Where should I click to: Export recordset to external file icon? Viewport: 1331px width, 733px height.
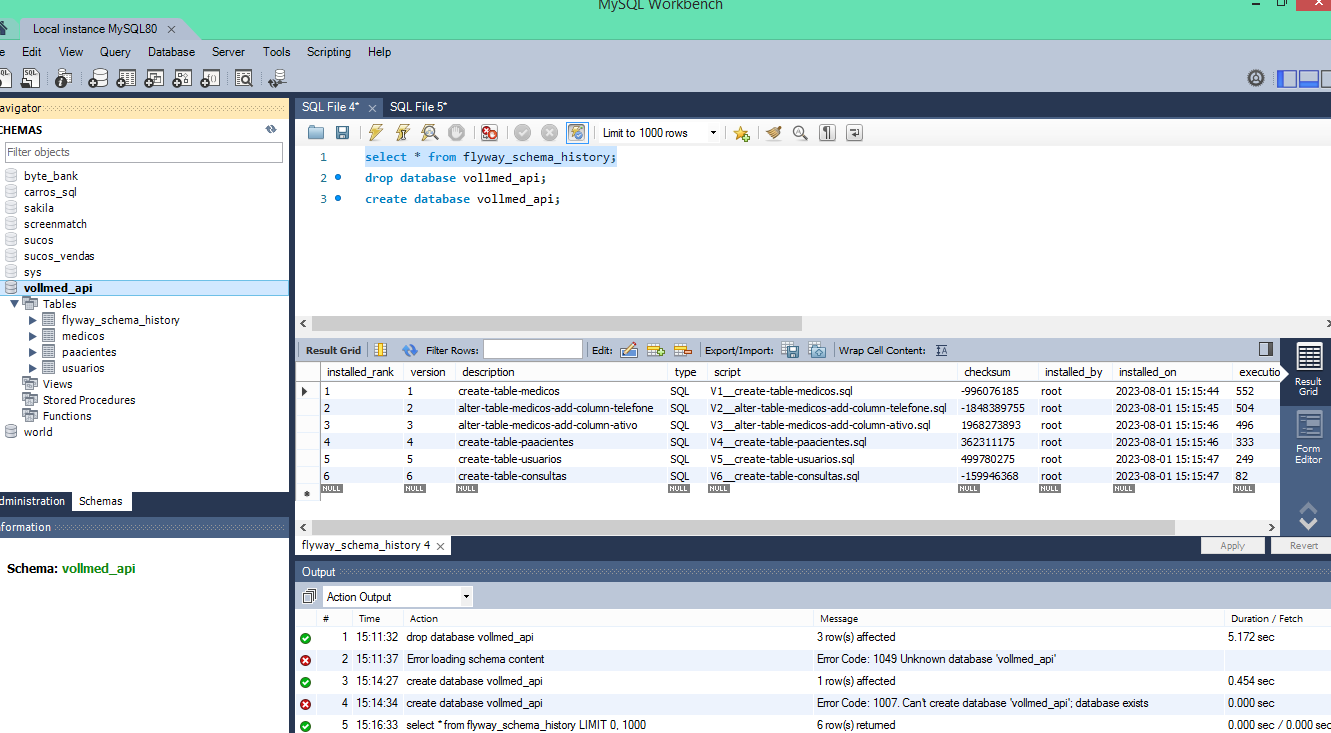coord(790,350)
